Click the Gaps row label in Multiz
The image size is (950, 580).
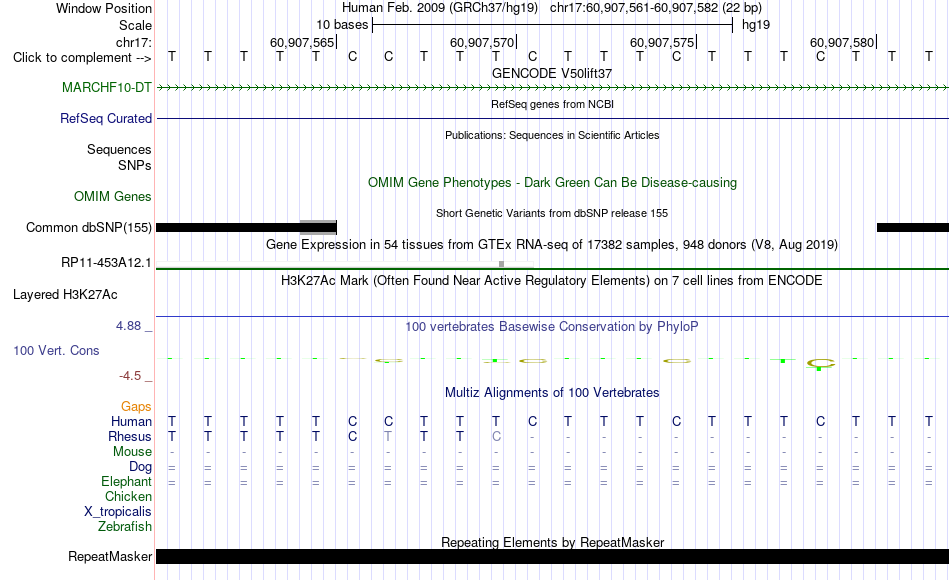pyautogui.click(x=136, y=407)
